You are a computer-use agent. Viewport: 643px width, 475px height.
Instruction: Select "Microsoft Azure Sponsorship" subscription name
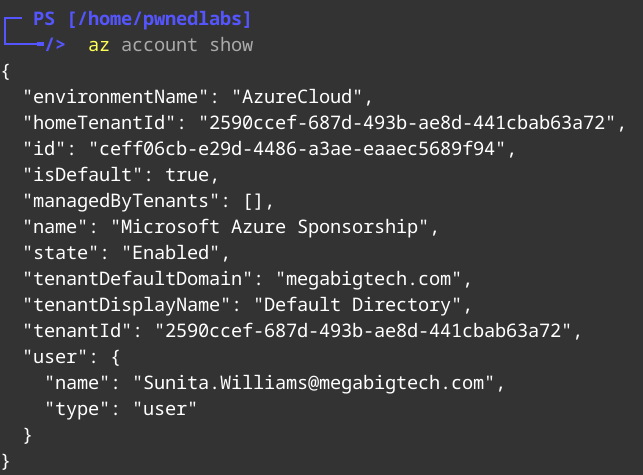tap(274, 227)
